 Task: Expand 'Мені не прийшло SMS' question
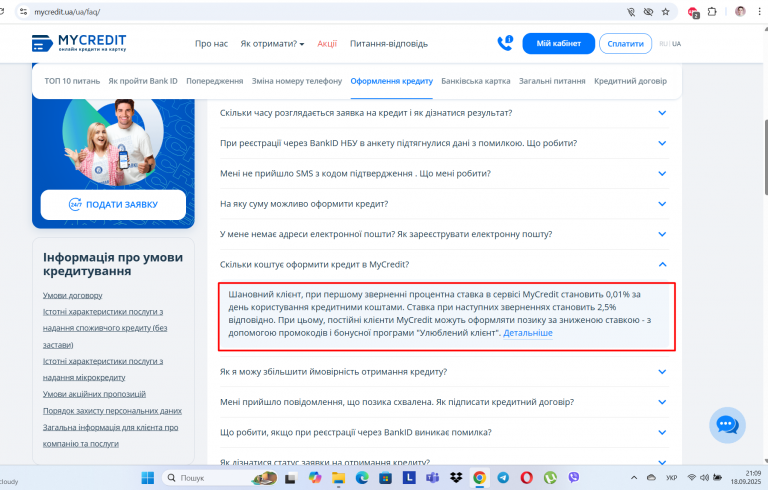coord(444,174)
